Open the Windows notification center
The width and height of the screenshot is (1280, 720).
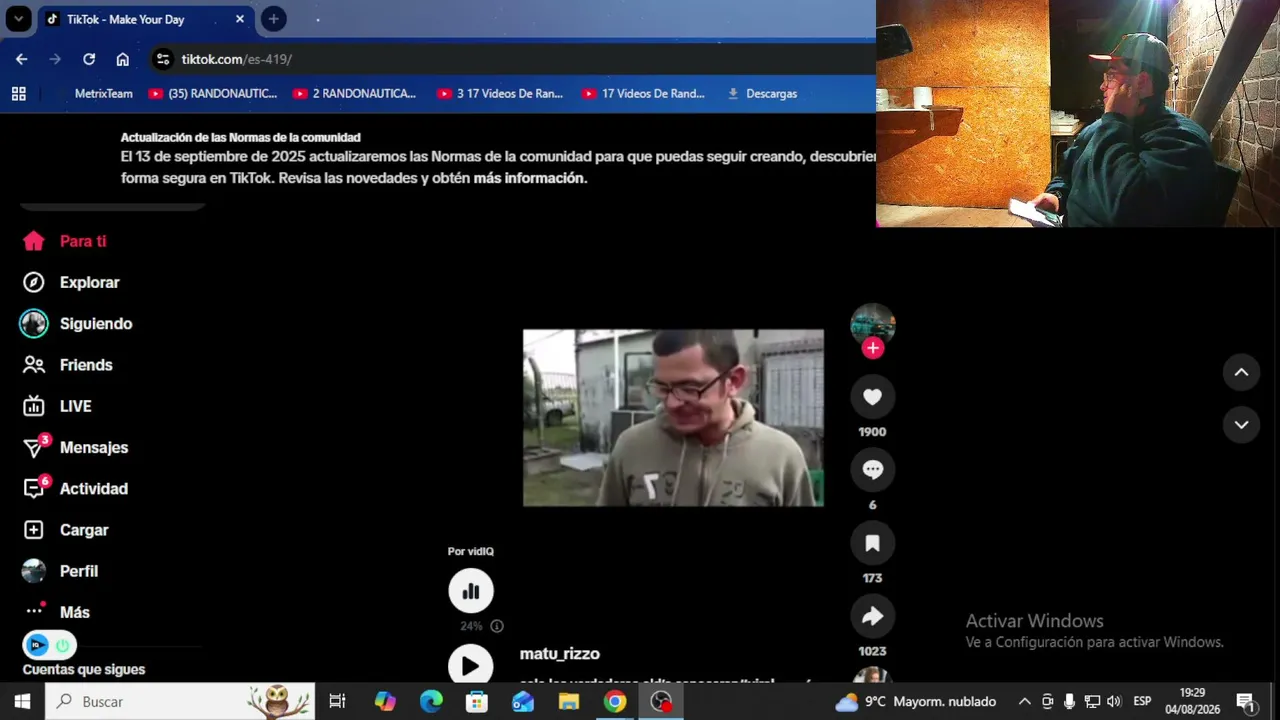tap(1246, 702)
